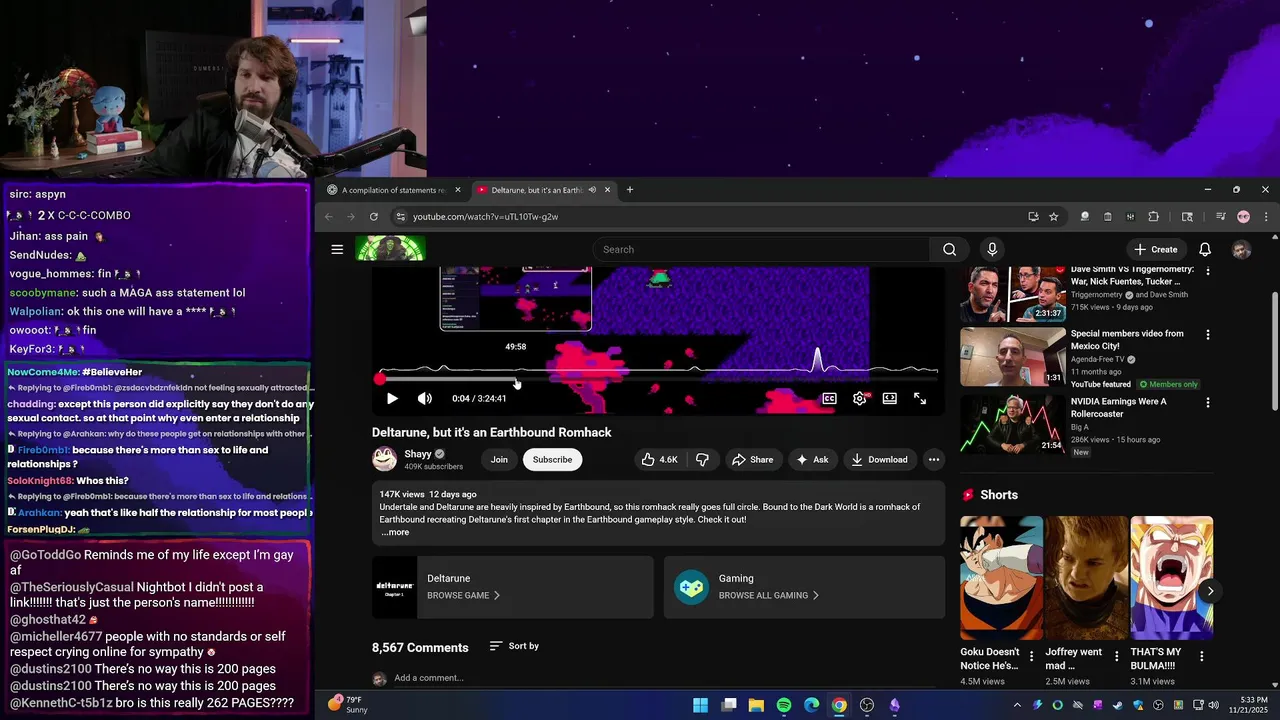Mute the video volume speaker icon
The height and width of the screenshot is (720, 1280).
coord(425,398)
